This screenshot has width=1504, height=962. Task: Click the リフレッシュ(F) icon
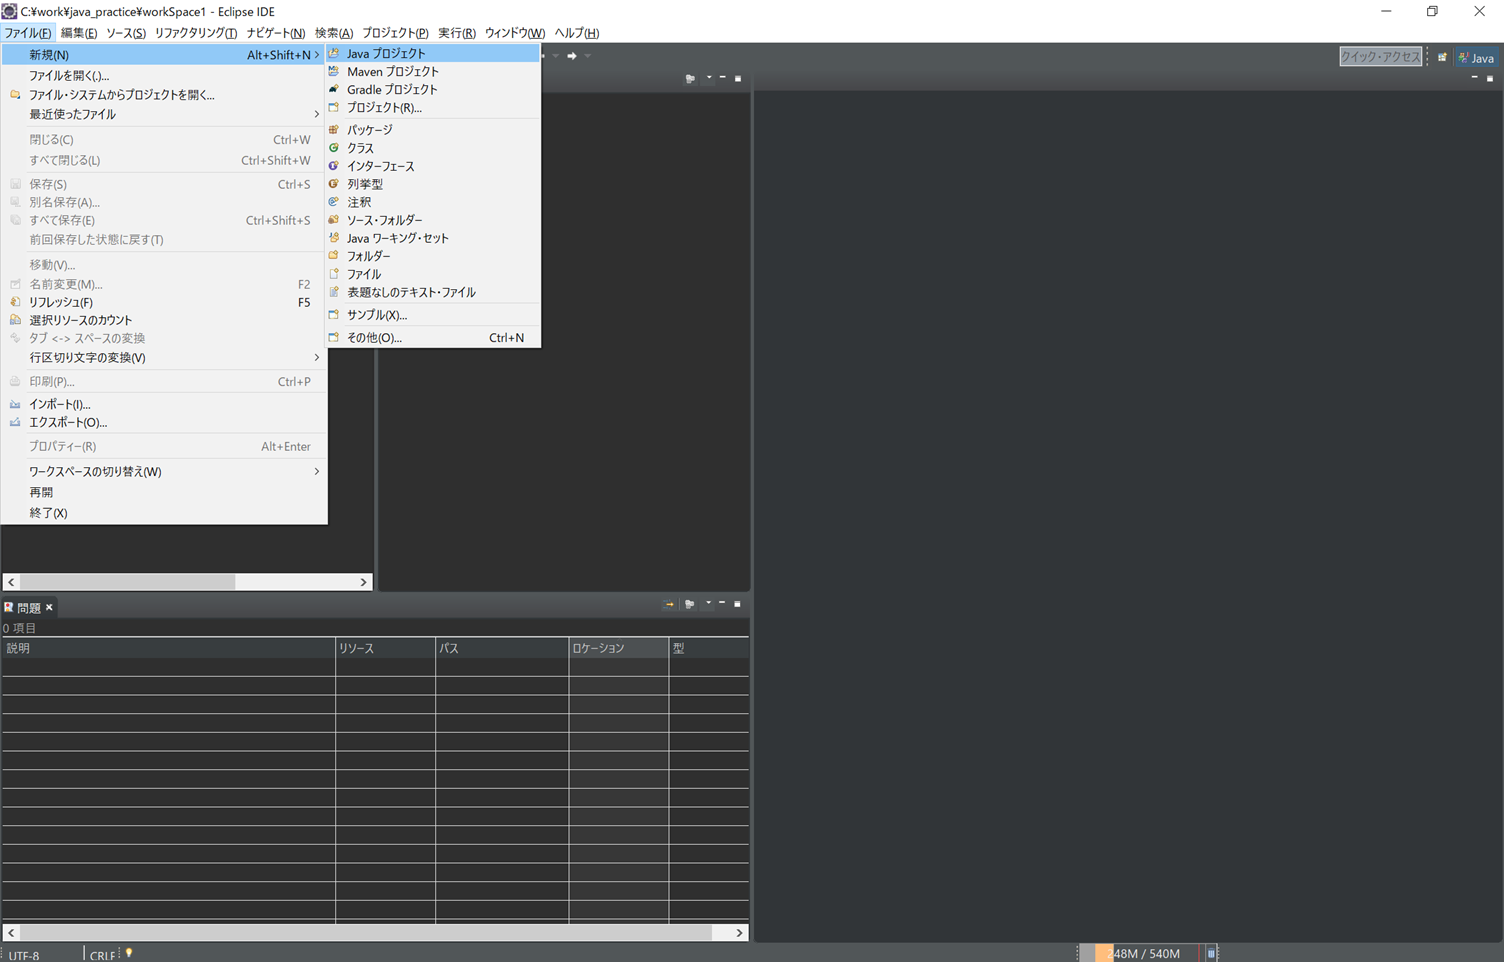[x=15, y=302]
